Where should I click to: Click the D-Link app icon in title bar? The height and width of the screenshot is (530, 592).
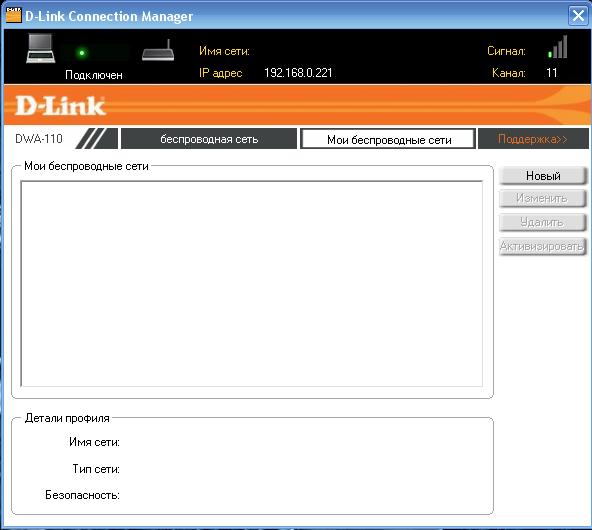coord(14,15)
